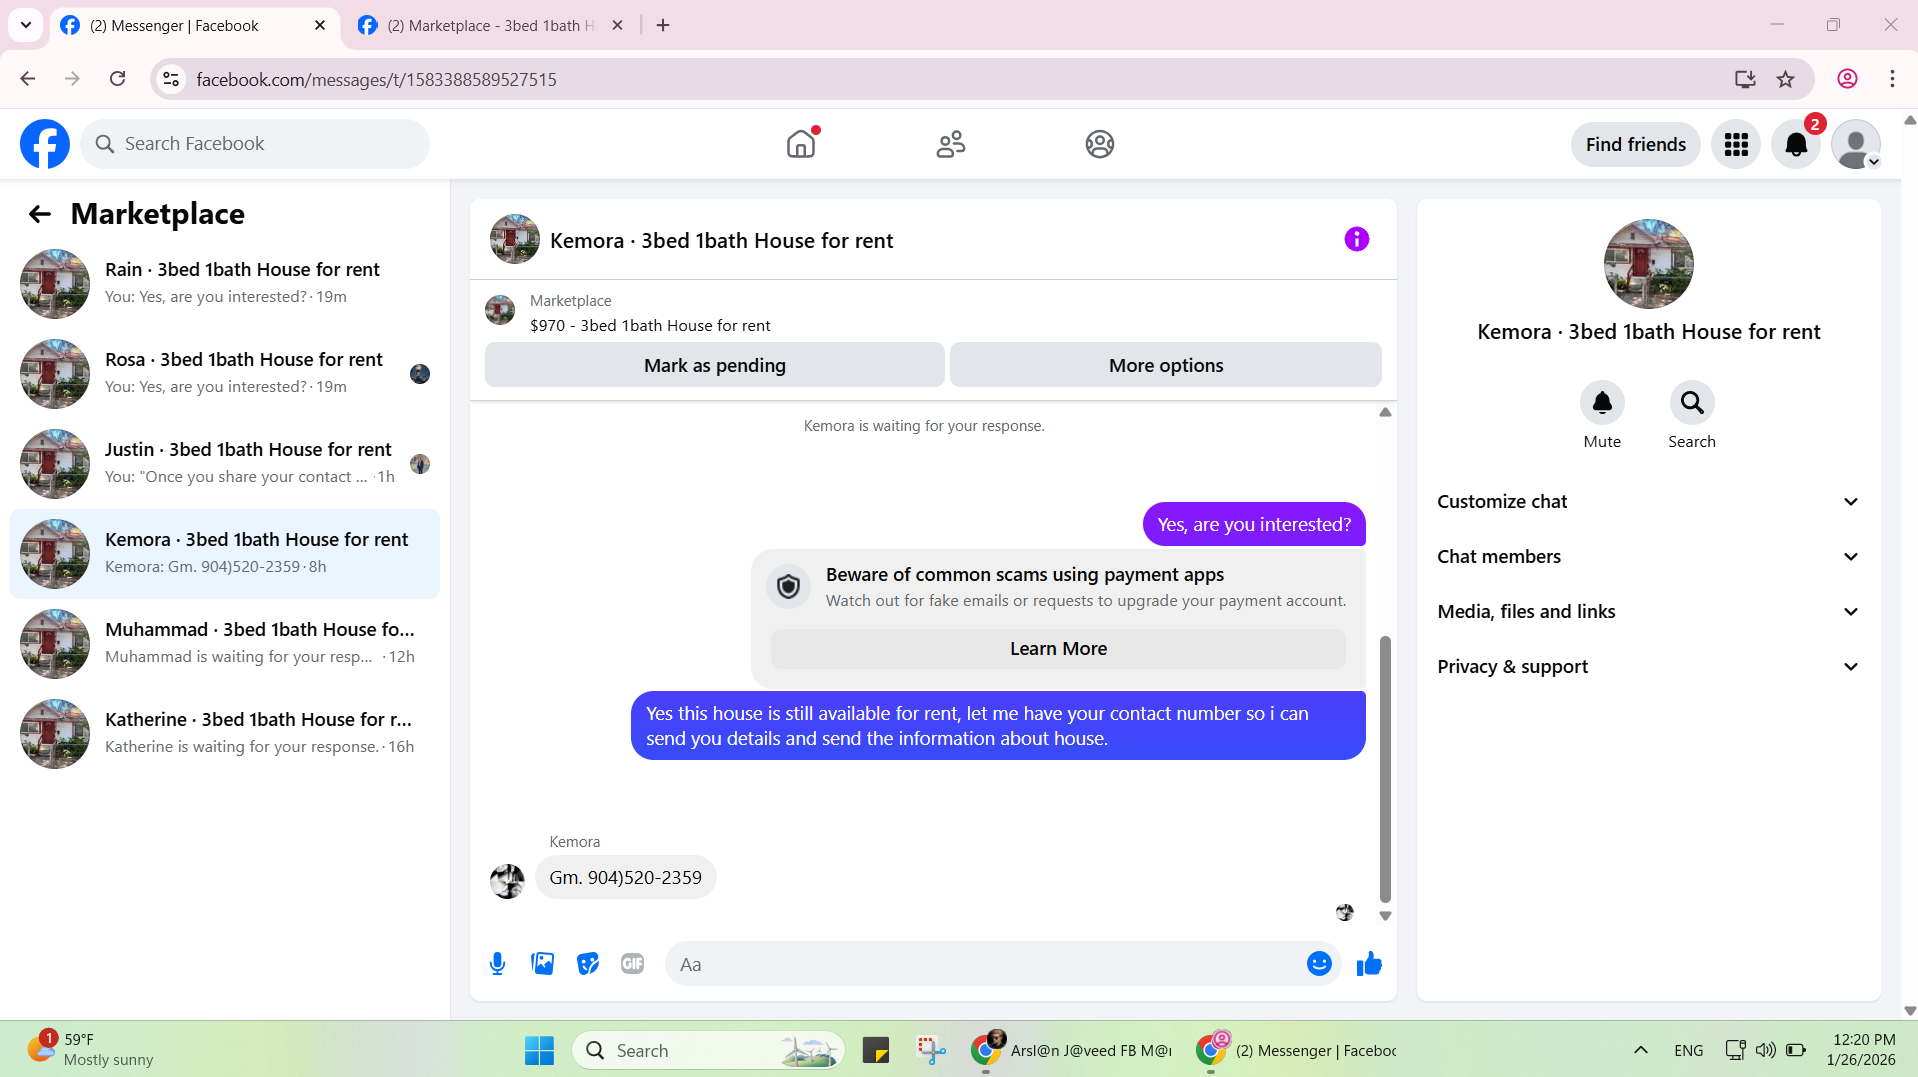Mute this conversation with bell icon

click(1601, 403)
